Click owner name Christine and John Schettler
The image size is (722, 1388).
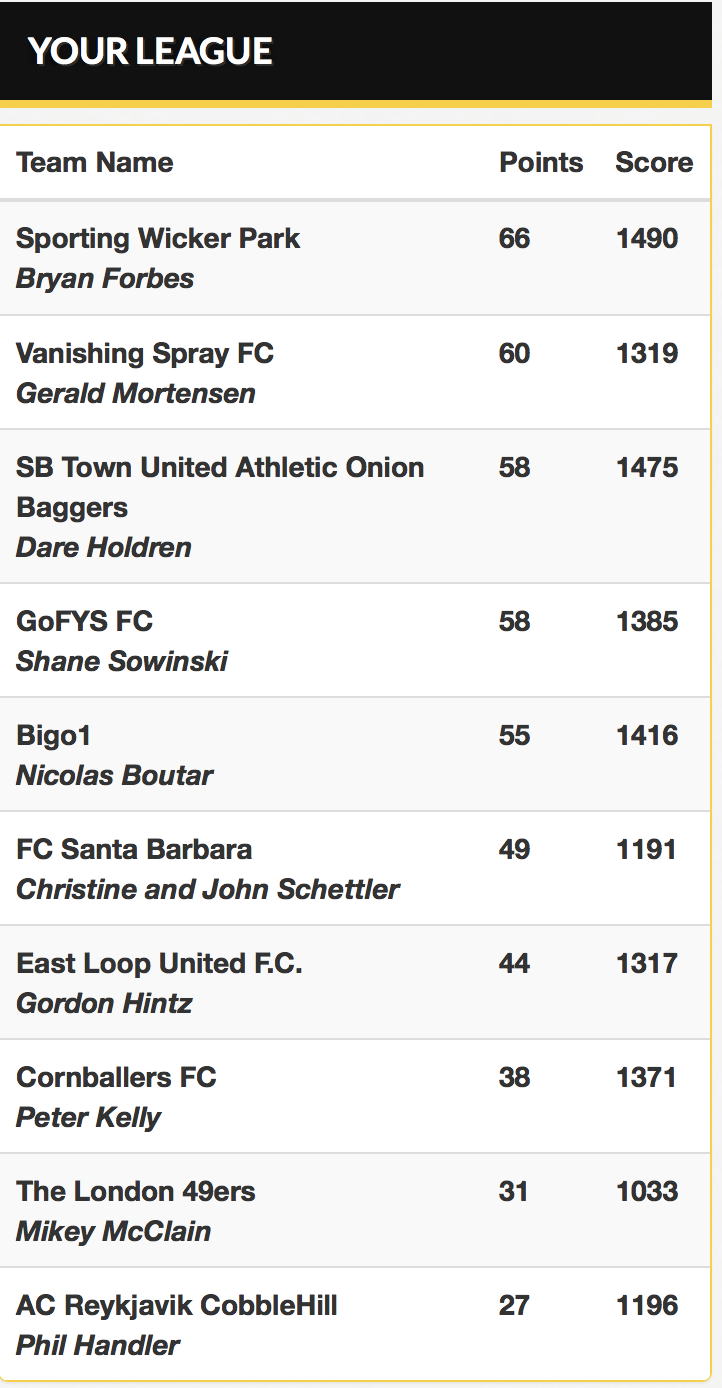coord(208,889)
